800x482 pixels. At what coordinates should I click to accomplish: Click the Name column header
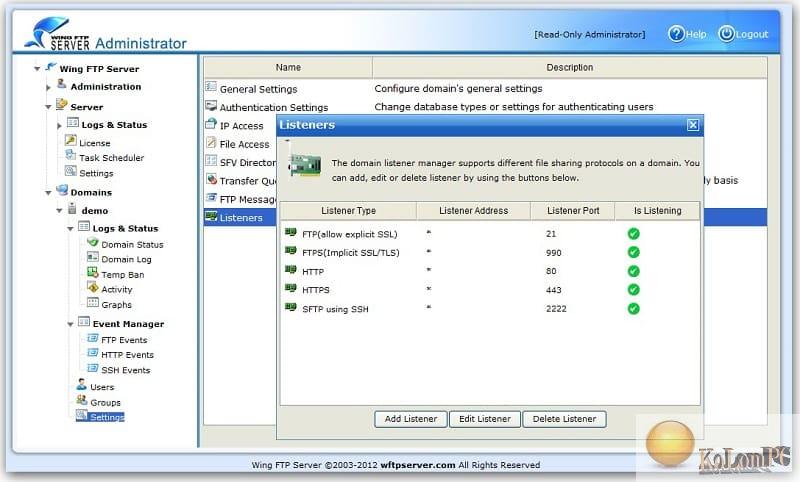coord(288,67)
